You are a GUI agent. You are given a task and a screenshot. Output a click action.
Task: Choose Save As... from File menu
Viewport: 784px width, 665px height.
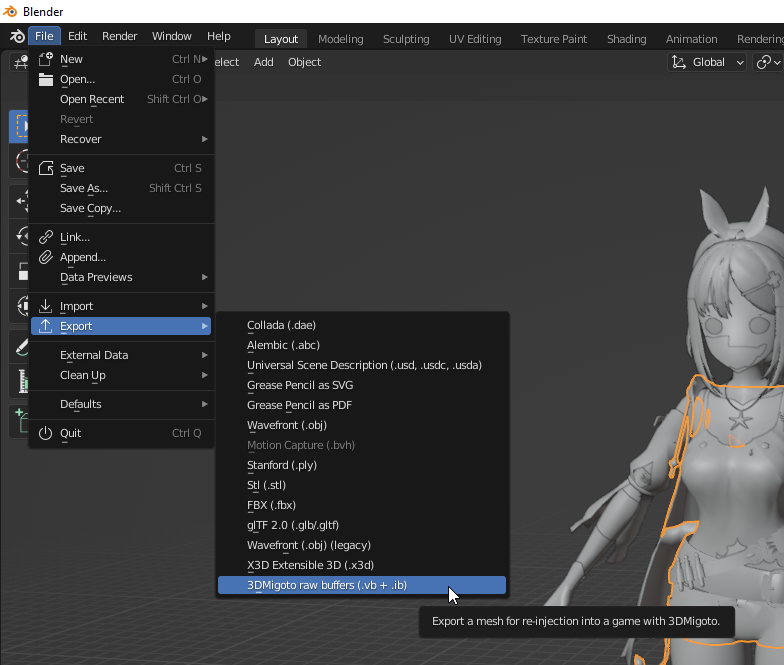[121, 188]
